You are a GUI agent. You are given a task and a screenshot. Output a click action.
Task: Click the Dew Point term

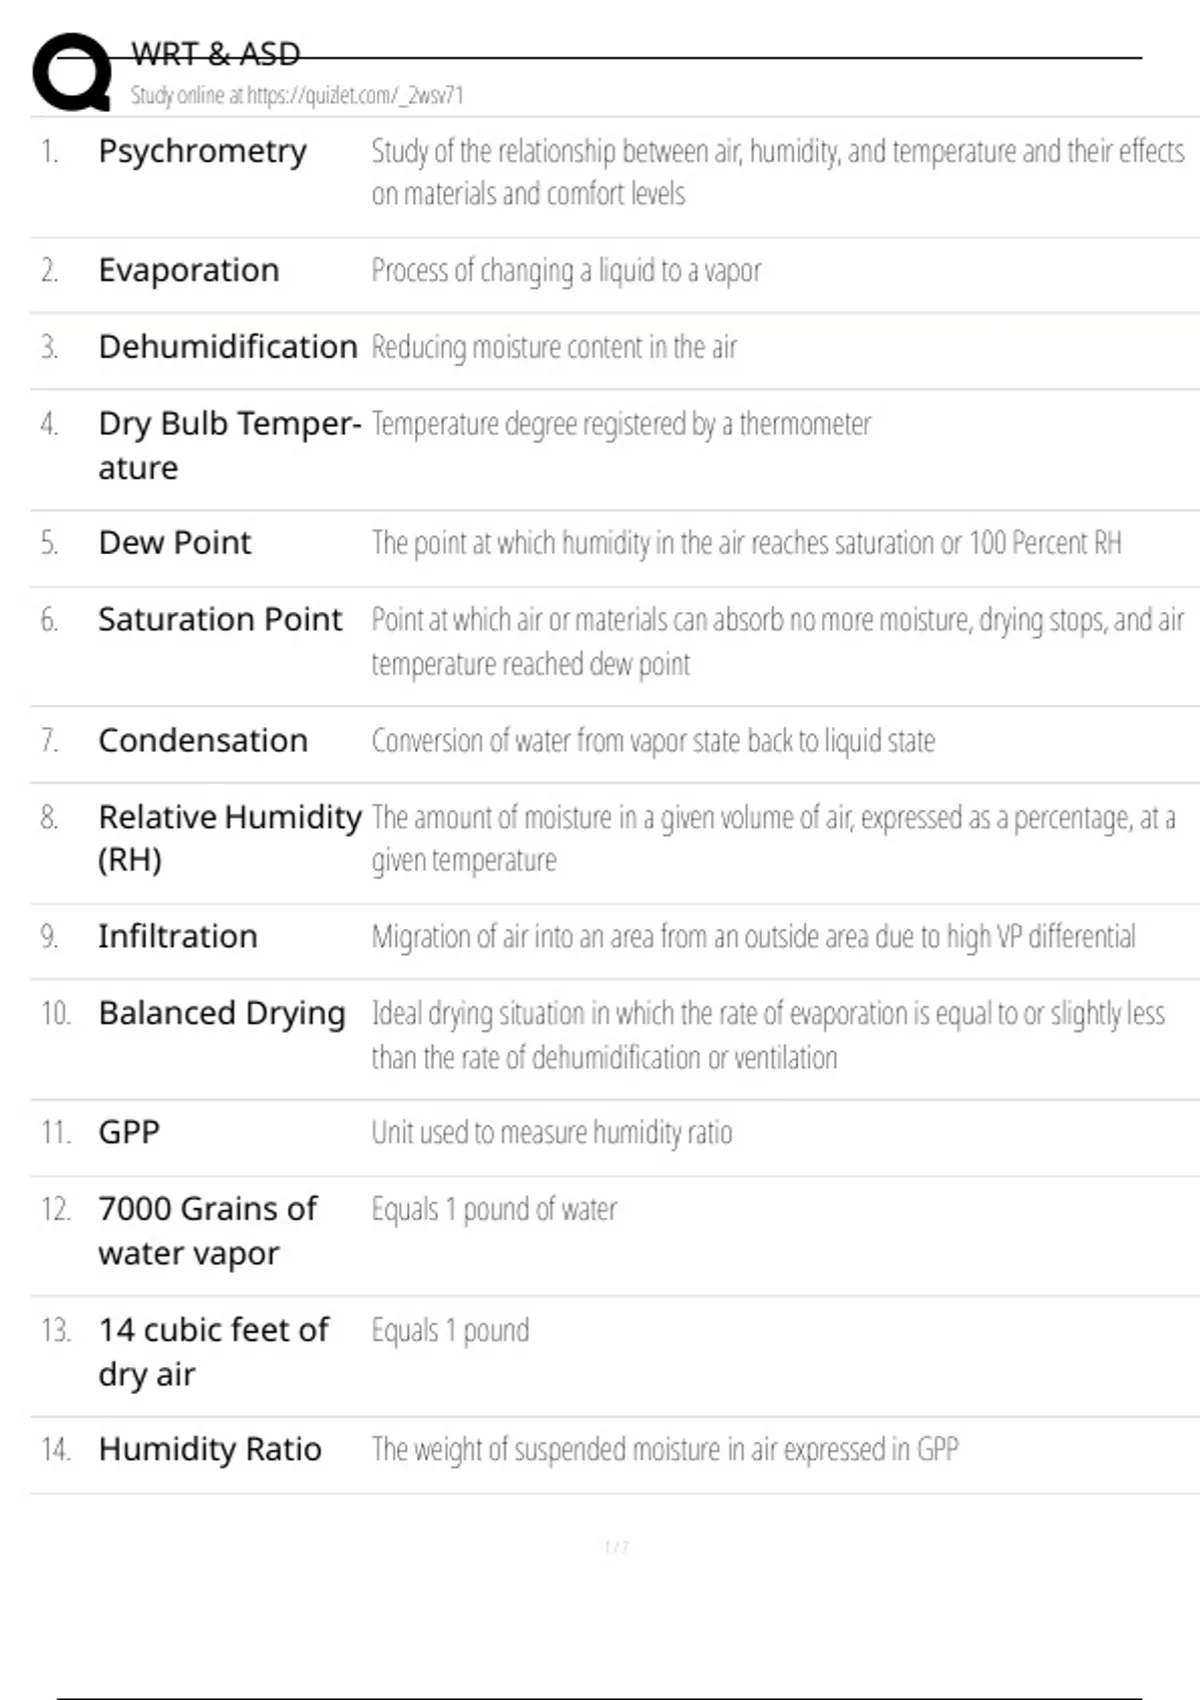[x=174, y=543]
